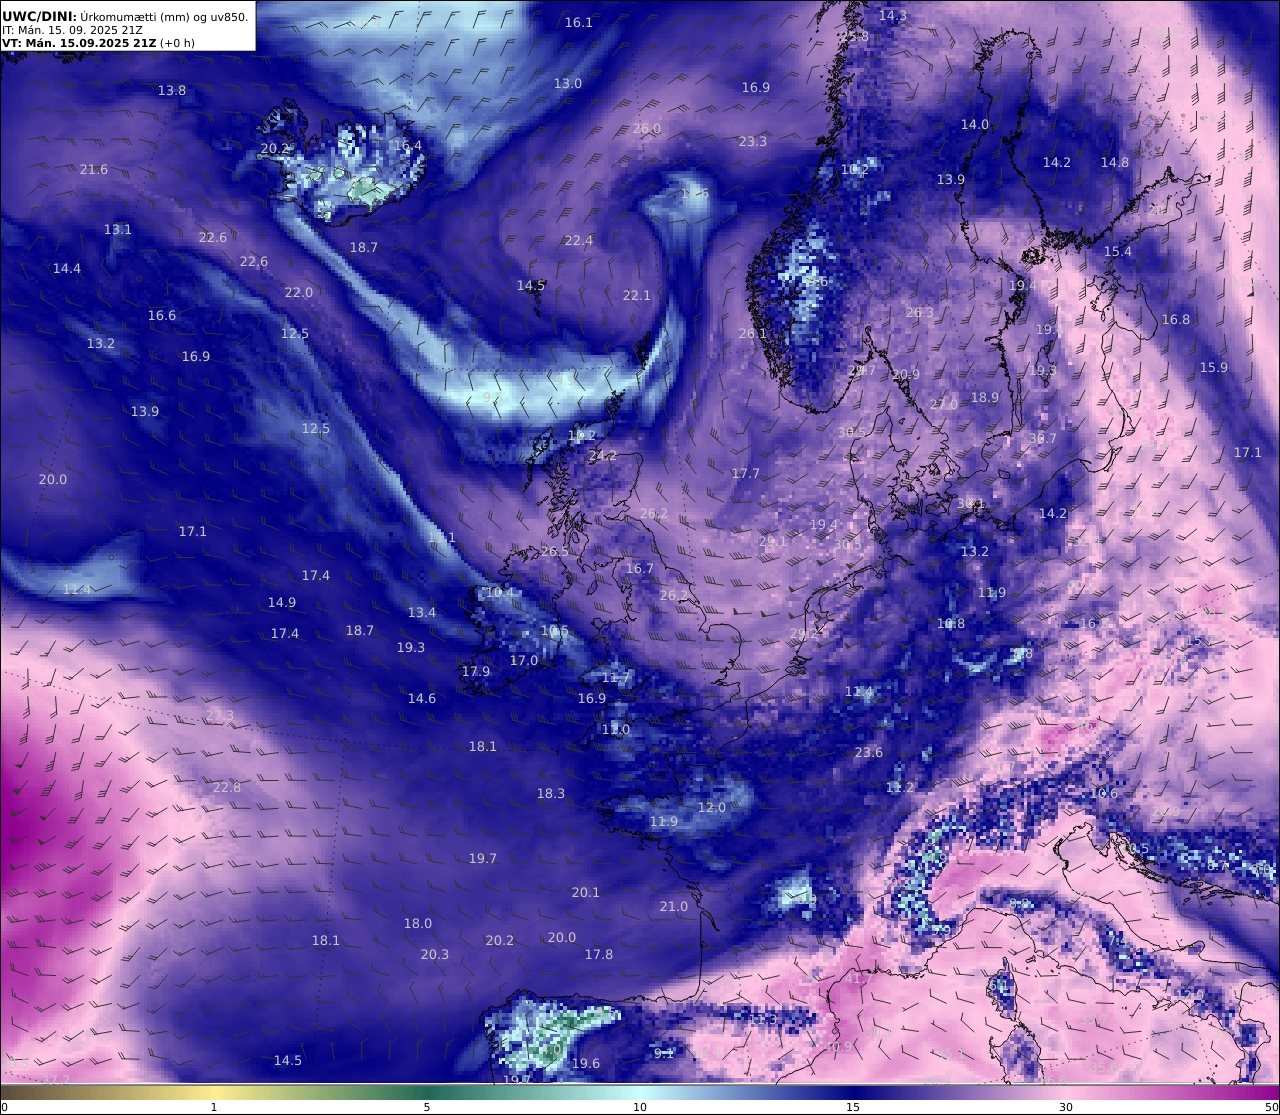Click the map value 24.2
Image resolution: width=1280 pixels, height=1115 pixels.
603,455
